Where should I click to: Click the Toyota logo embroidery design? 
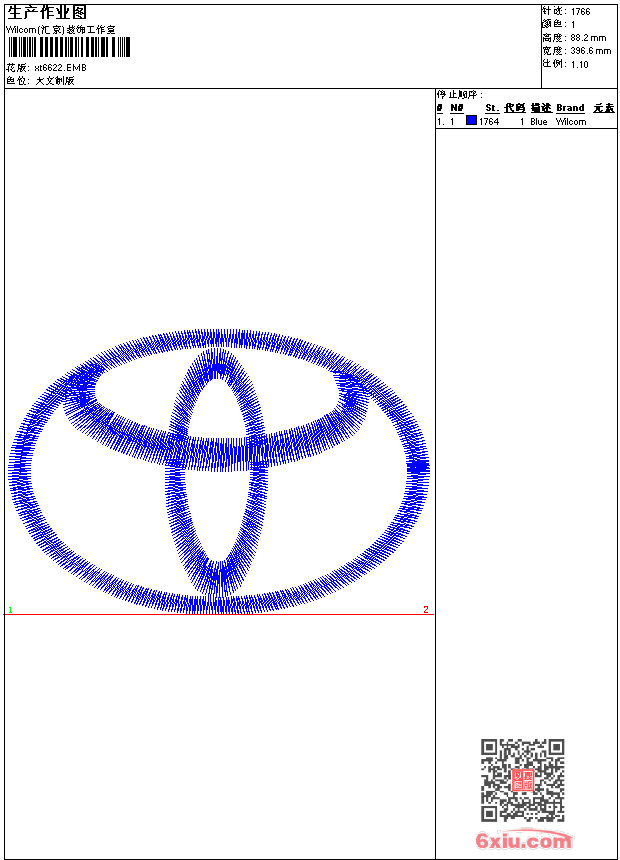pyautogui.click(x=219, y=470)
